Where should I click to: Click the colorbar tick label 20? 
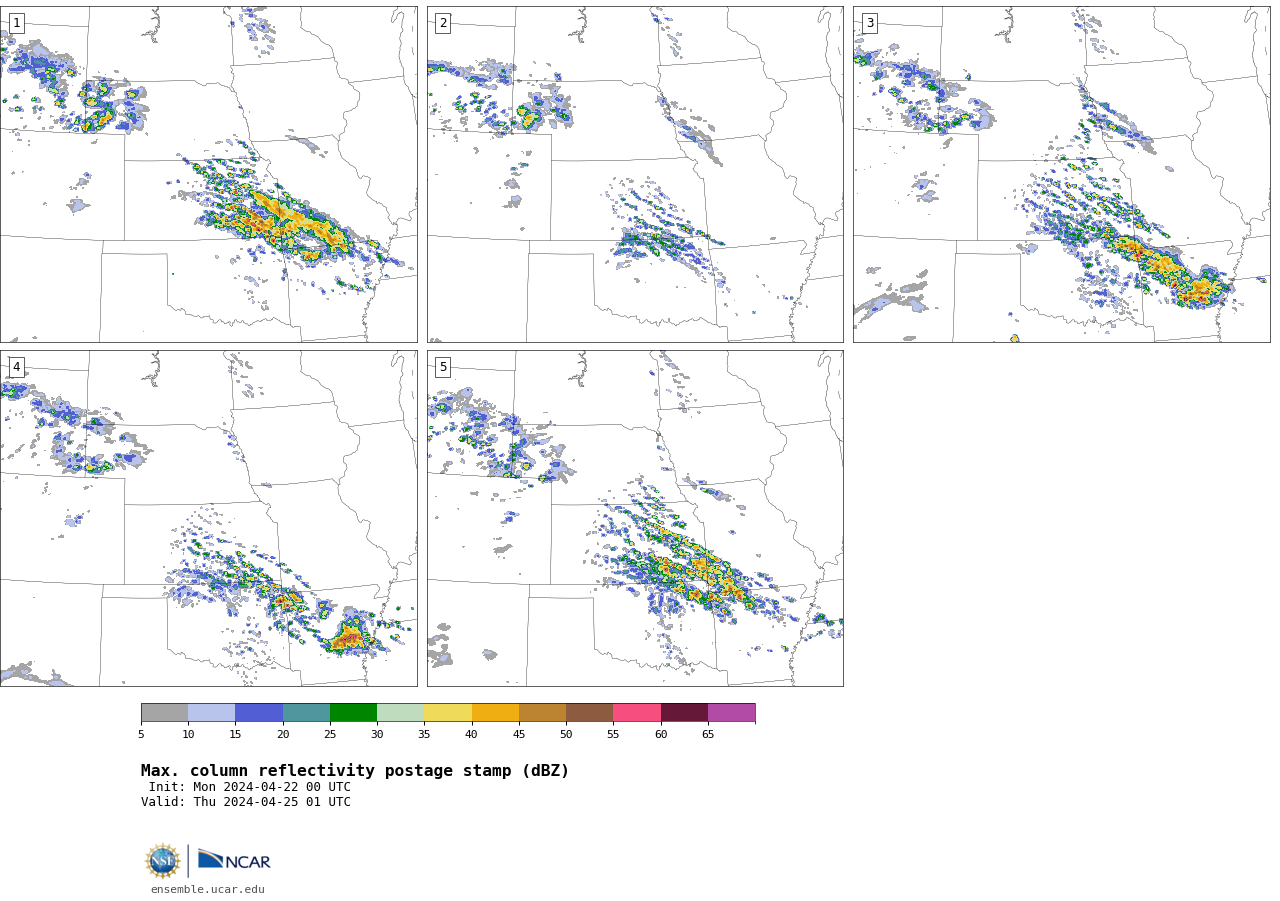point(283,735)
